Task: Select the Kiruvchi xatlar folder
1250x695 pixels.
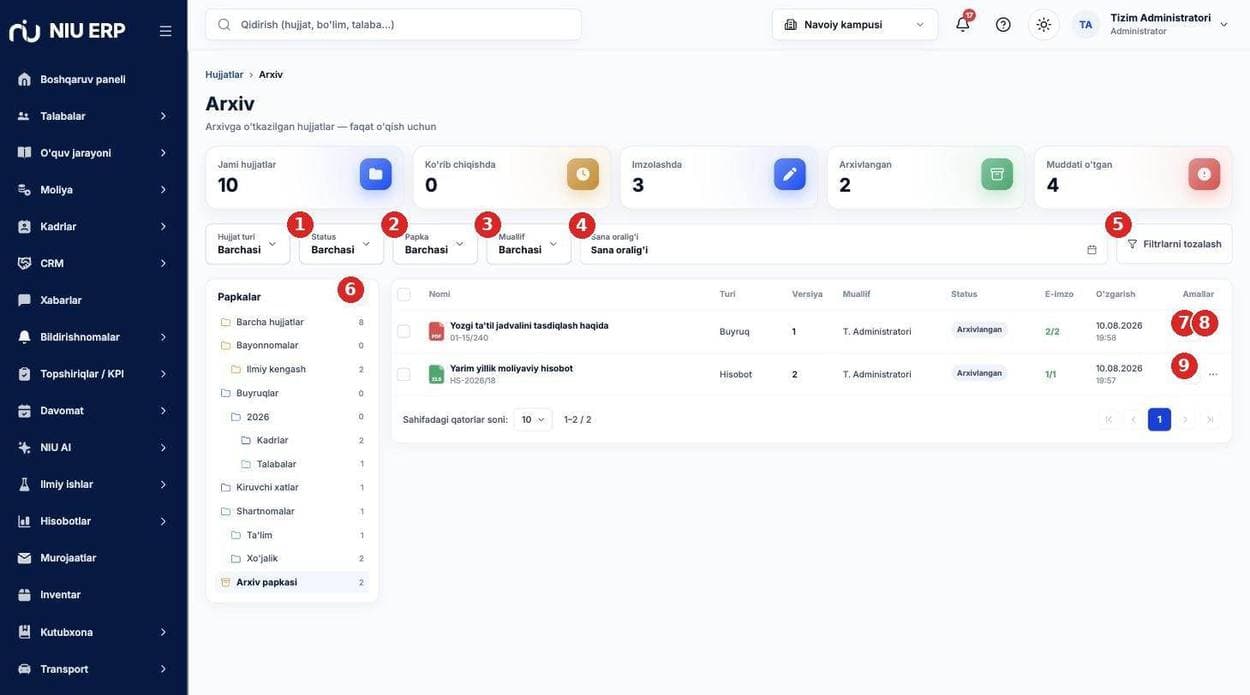Action: (292, 487)
